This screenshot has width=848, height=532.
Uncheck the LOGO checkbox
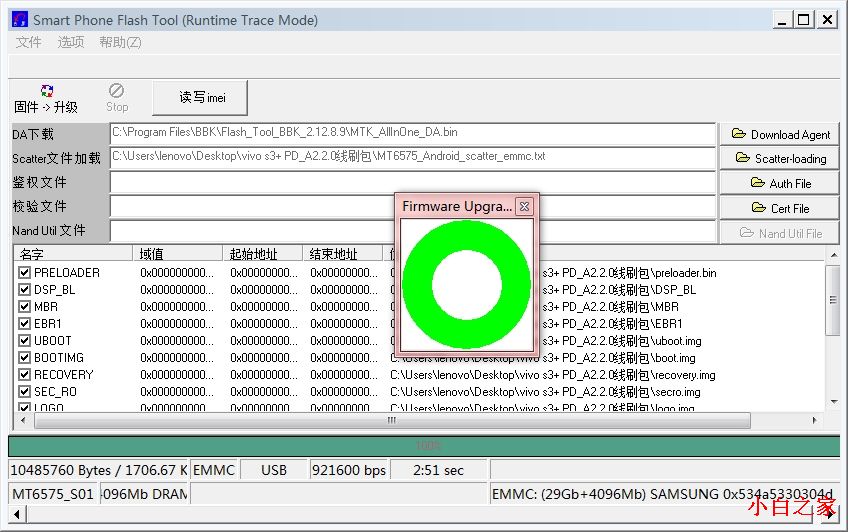click(x=24, y=407)
